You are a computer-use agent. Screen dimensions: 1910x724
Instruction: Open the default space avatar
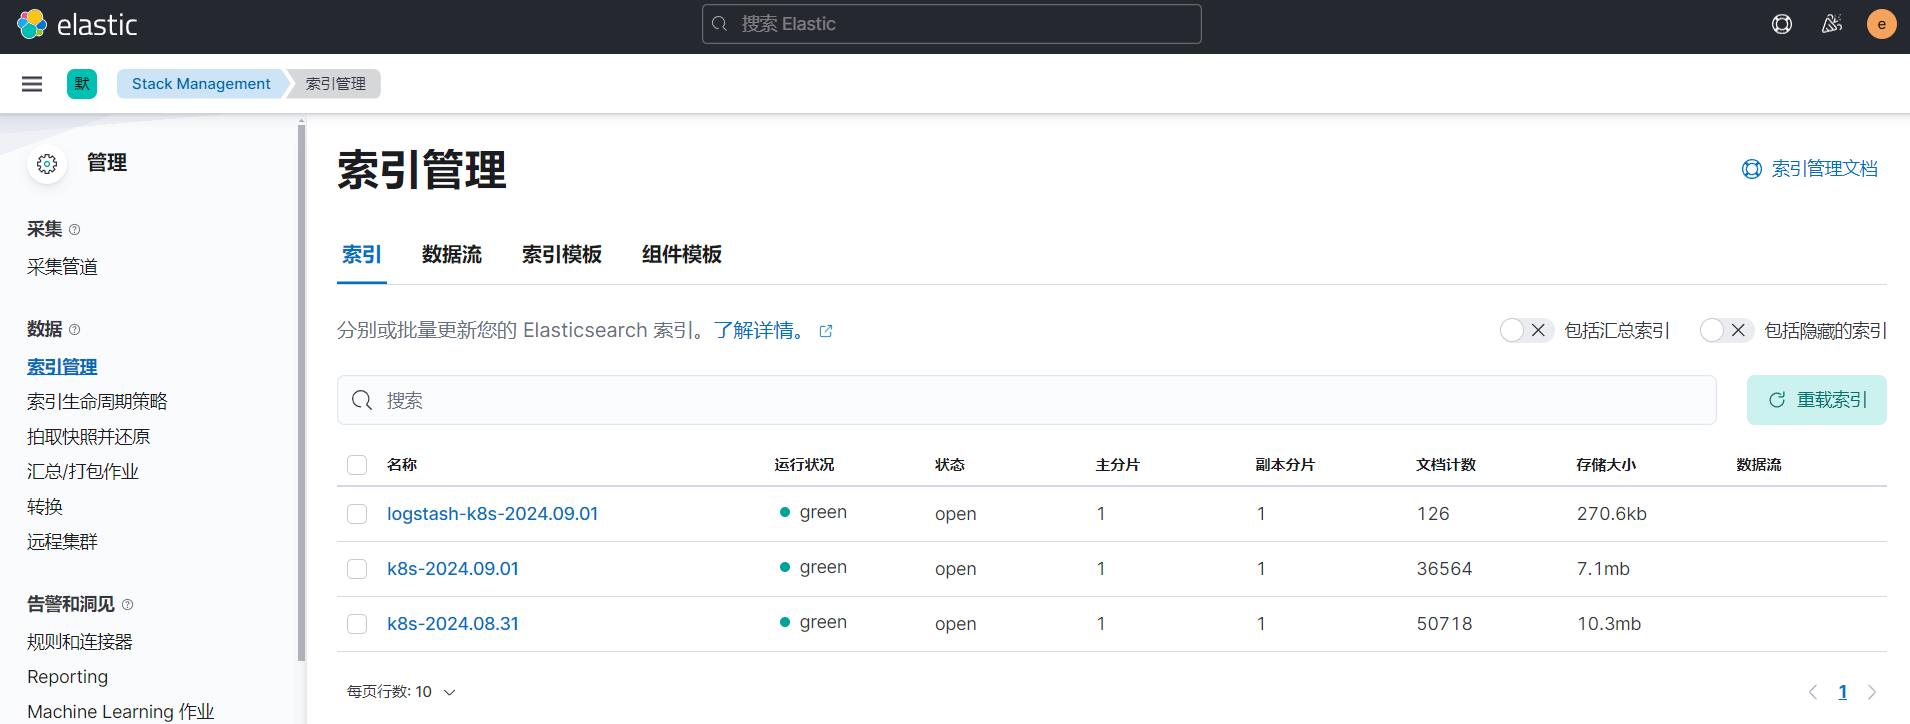point(82,84)
